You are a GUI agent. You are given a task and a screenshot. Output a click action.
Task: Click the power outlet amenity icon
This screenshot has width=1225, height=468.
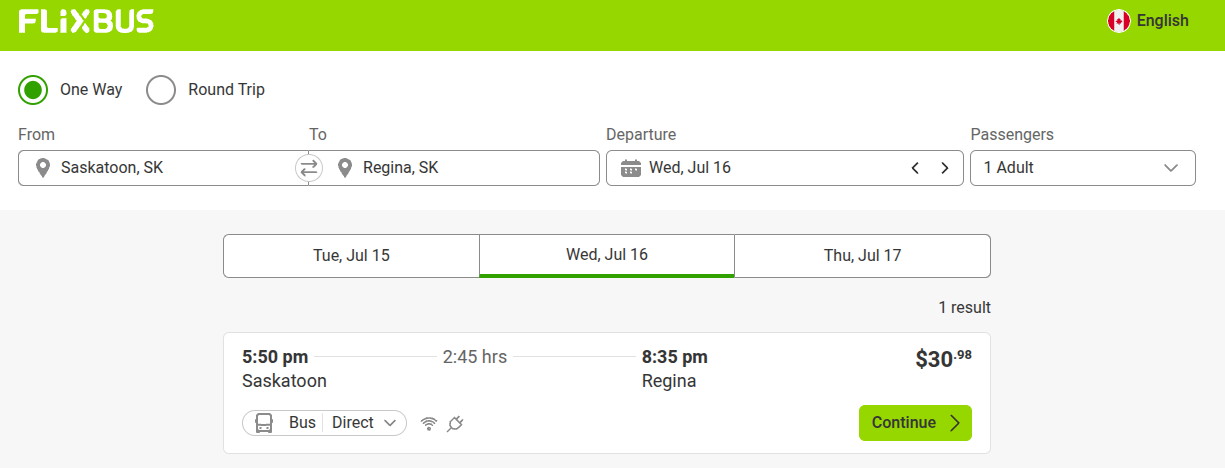pyautogui.click(x=455, y=423)
